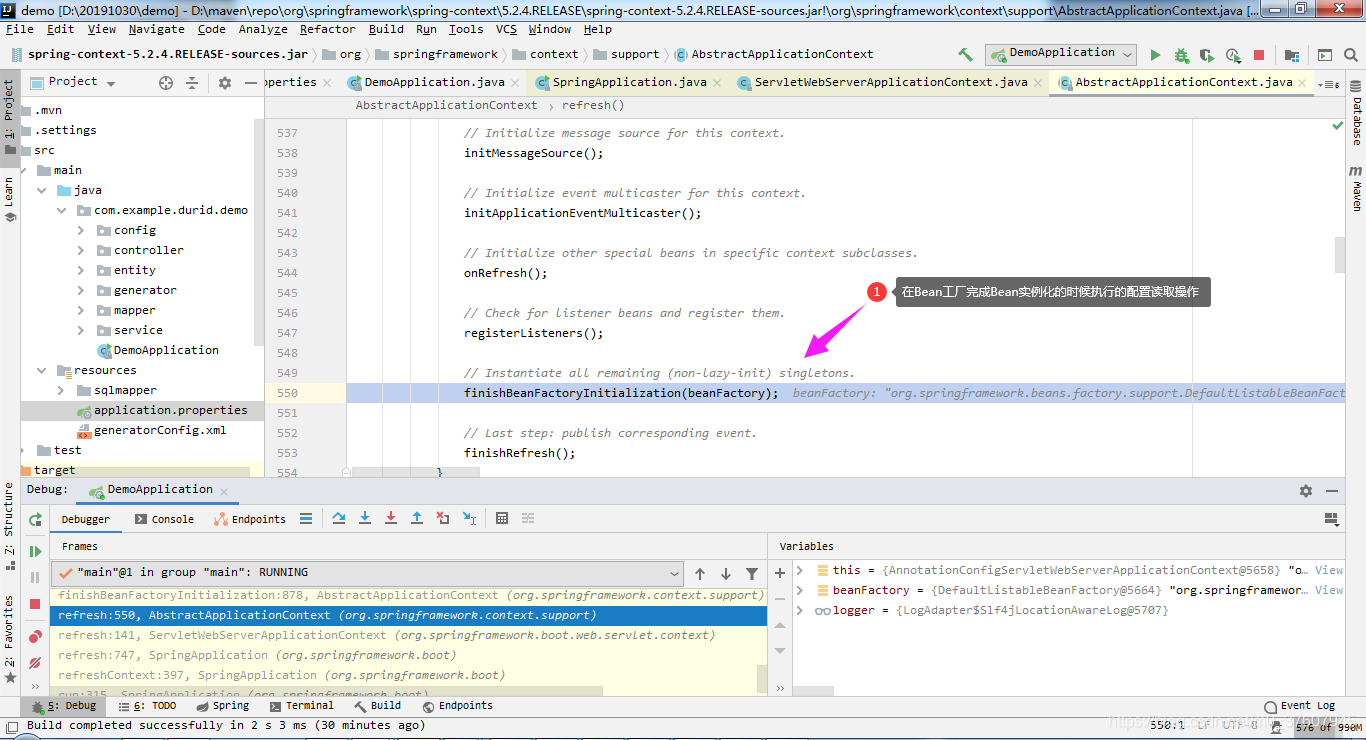Viewport: 1366px width, 740px height.
Task: Open the "main" thread selector dropdown
Action: pos(367,573)
